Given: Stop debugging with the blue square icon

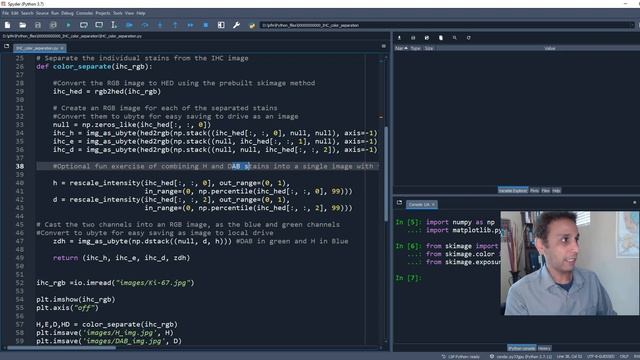Looking at the screenshot, I should [x=206, y=25].
